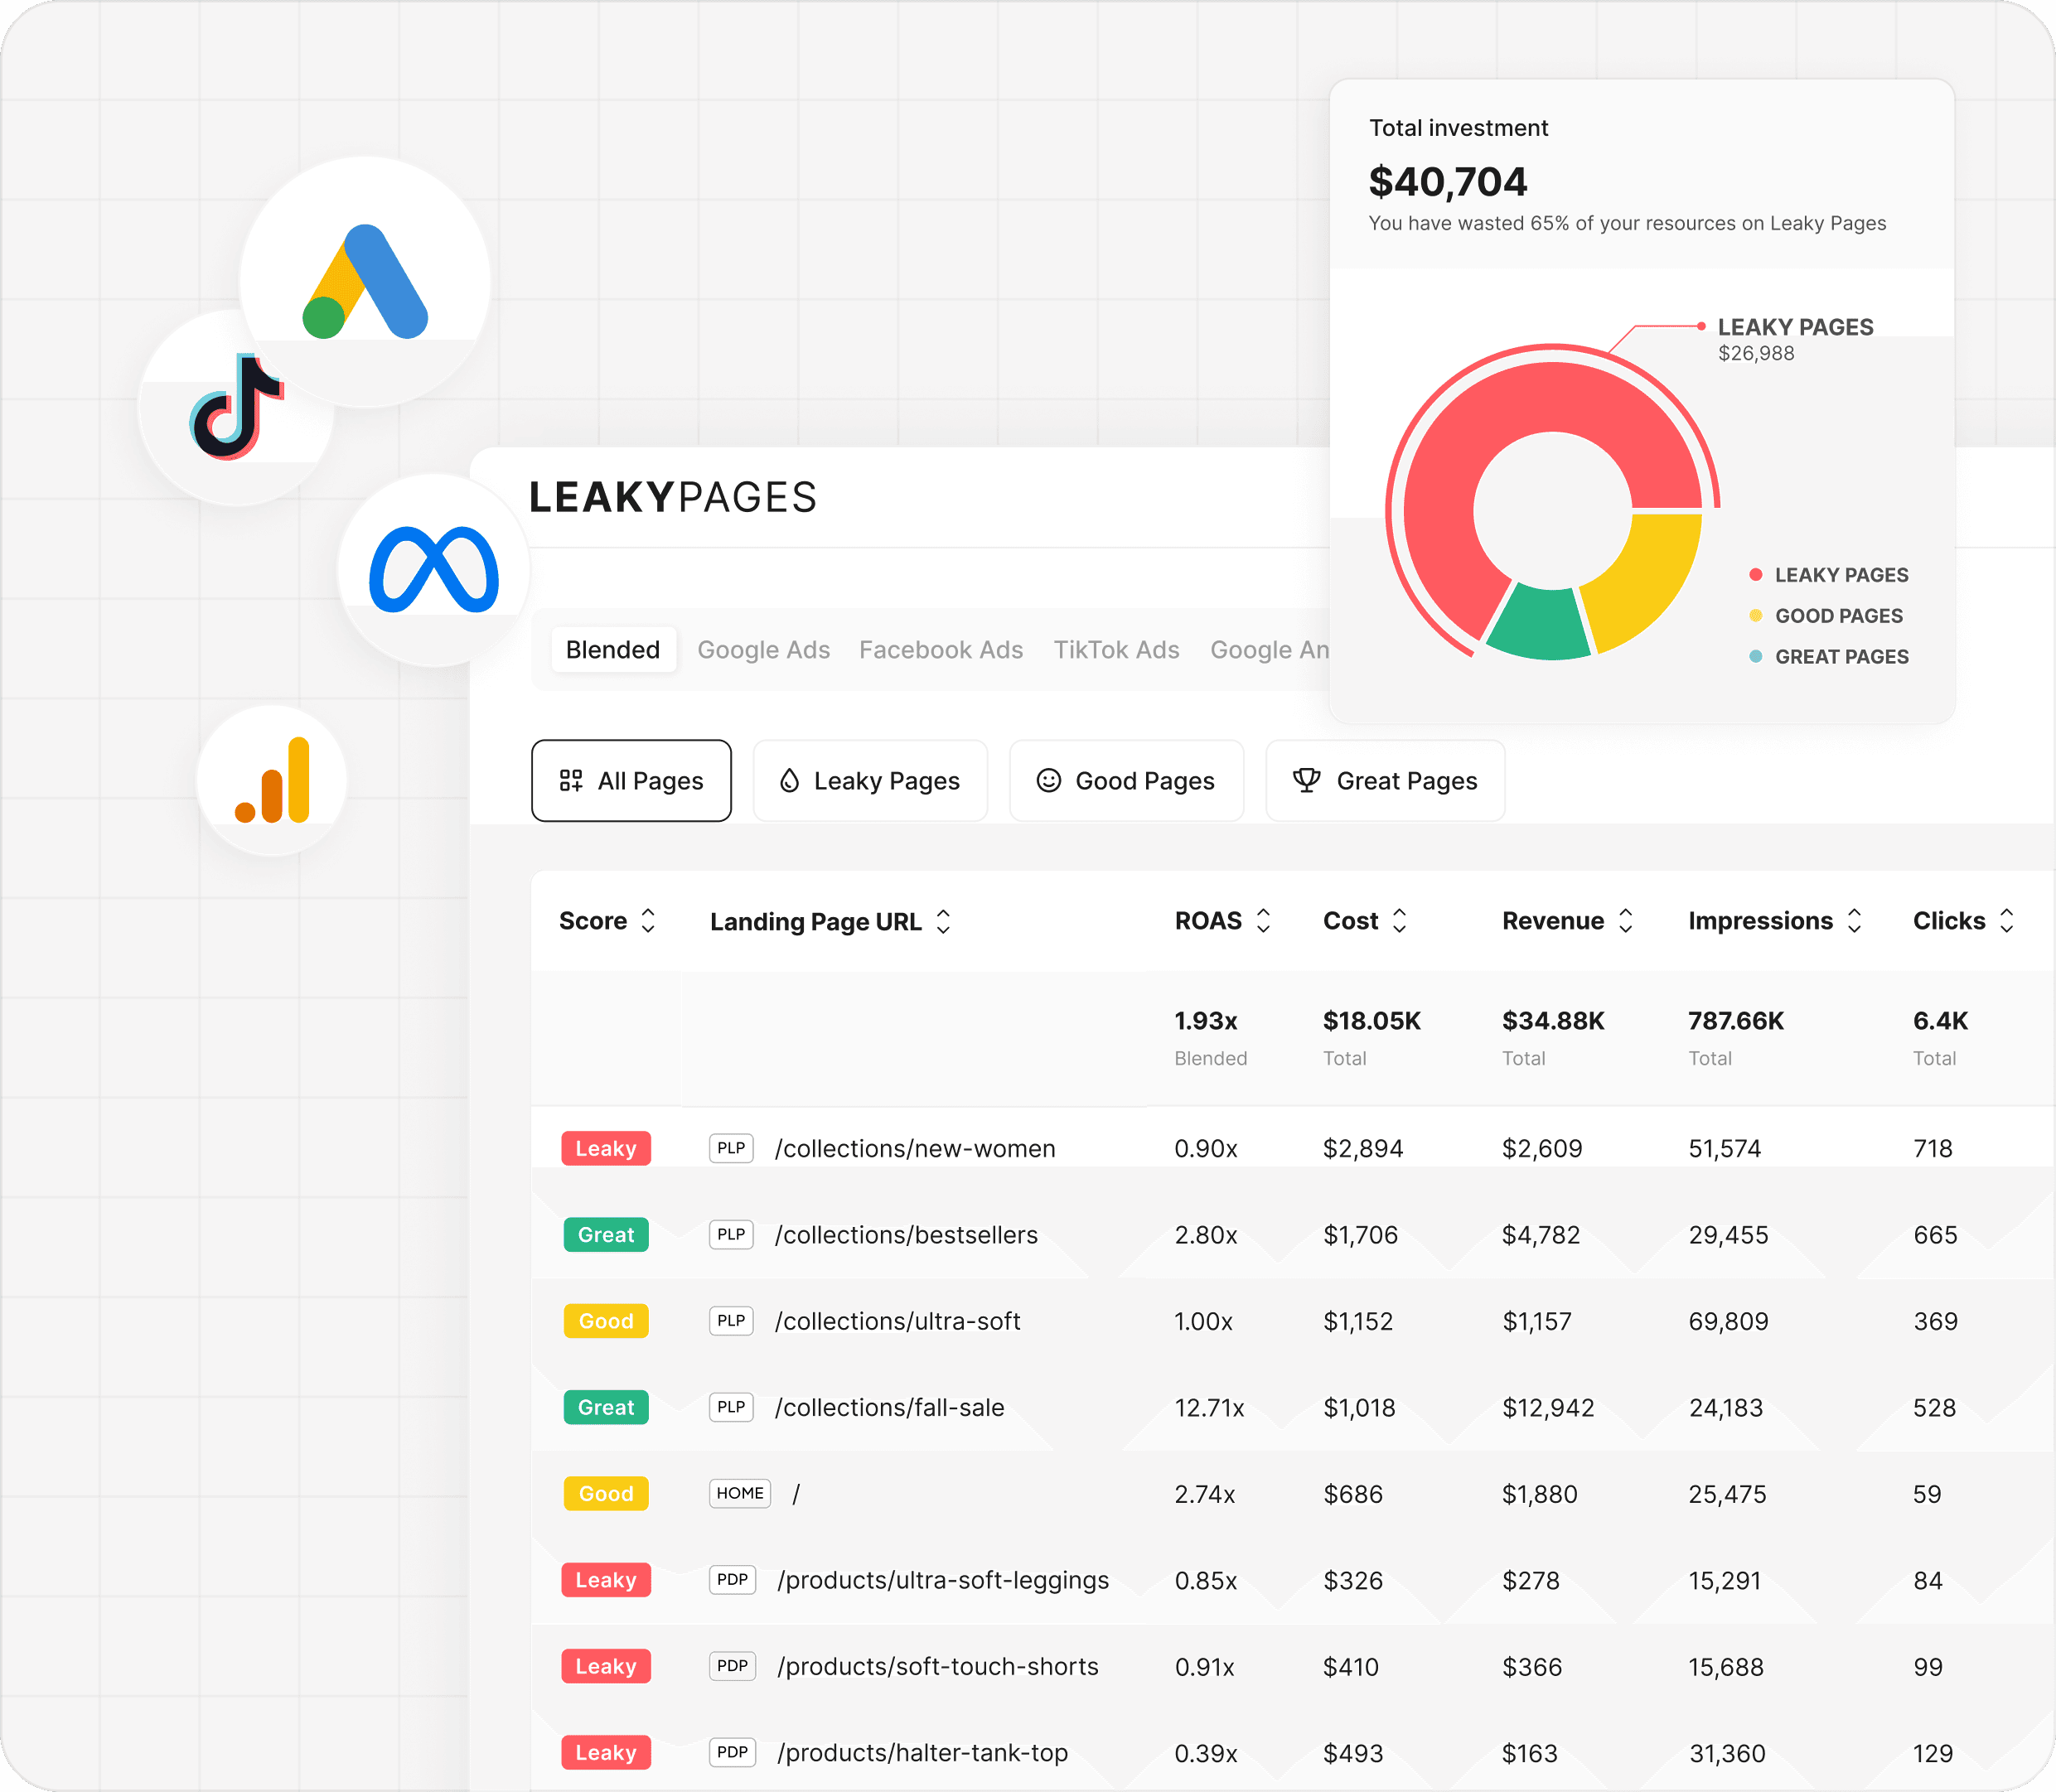
Task: Click the red Leaky Pages legend dot
Action: pyautogui.click(x=1755, y=575)
